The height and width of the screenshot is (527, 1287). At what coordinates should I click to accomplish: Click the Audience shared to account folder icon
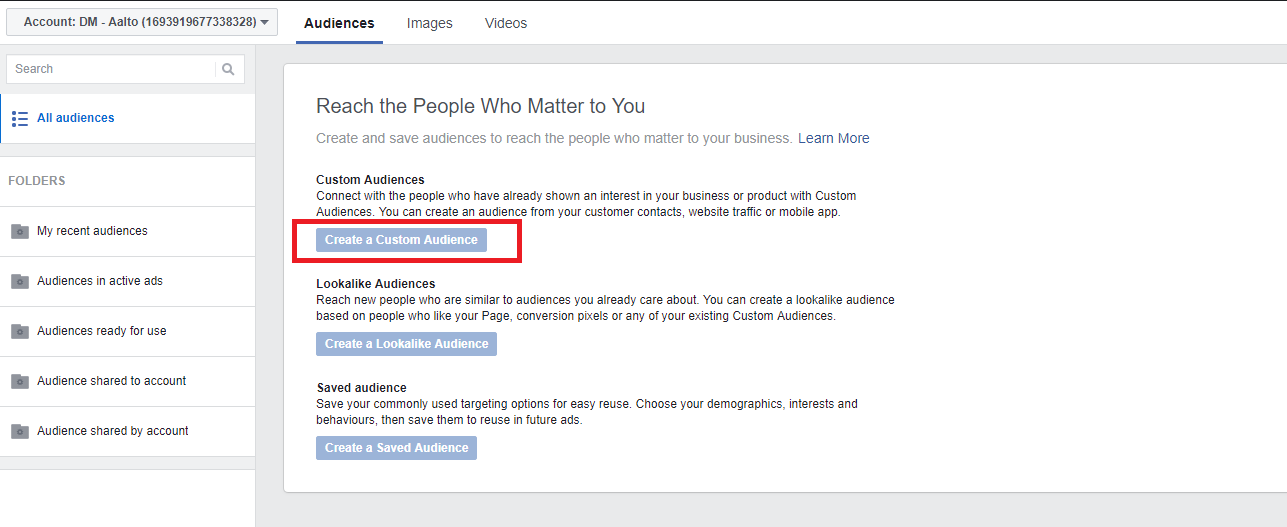click(20, 381)
